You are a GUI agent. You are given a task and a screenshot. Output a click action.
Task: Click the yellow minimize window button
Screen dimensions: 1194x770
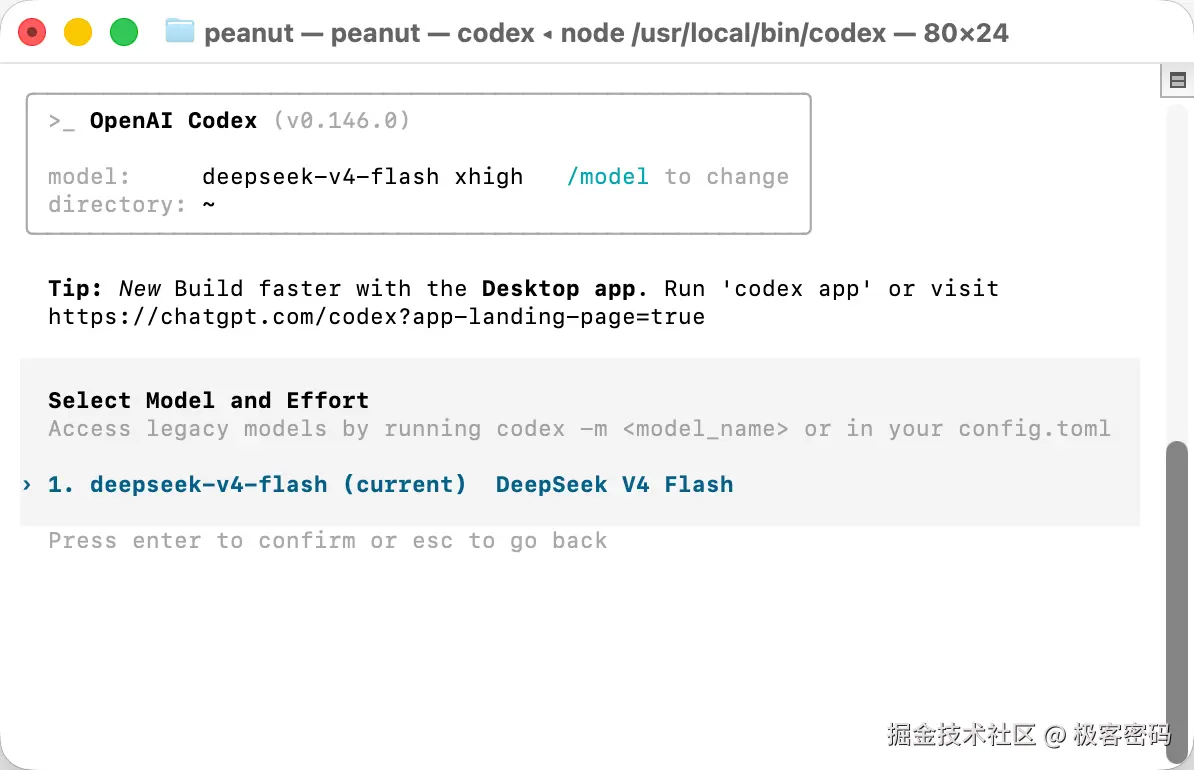78,33
